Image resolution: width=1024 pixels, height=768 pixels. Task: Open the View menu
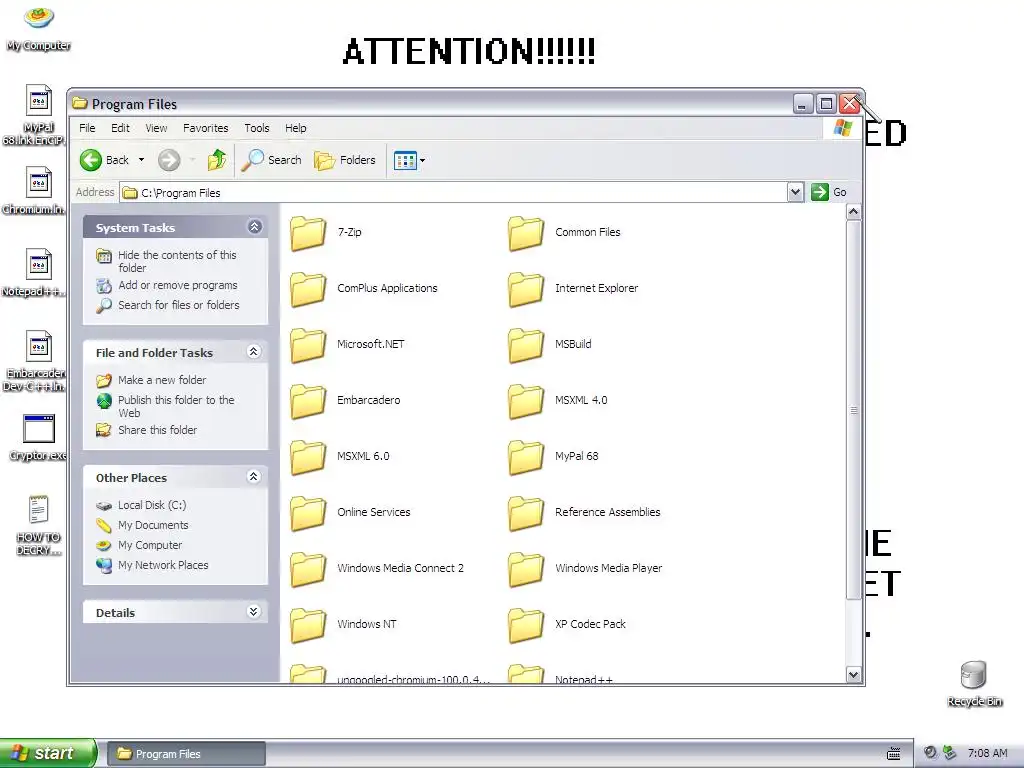pos(156,128)
